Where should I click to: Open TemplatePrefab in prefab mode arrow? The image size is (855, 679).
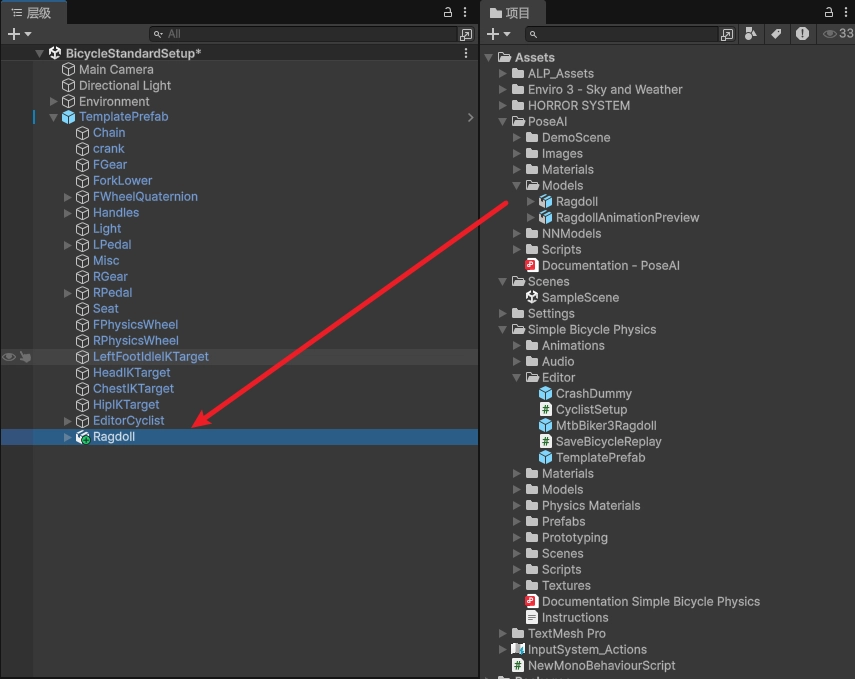(470, 117)
